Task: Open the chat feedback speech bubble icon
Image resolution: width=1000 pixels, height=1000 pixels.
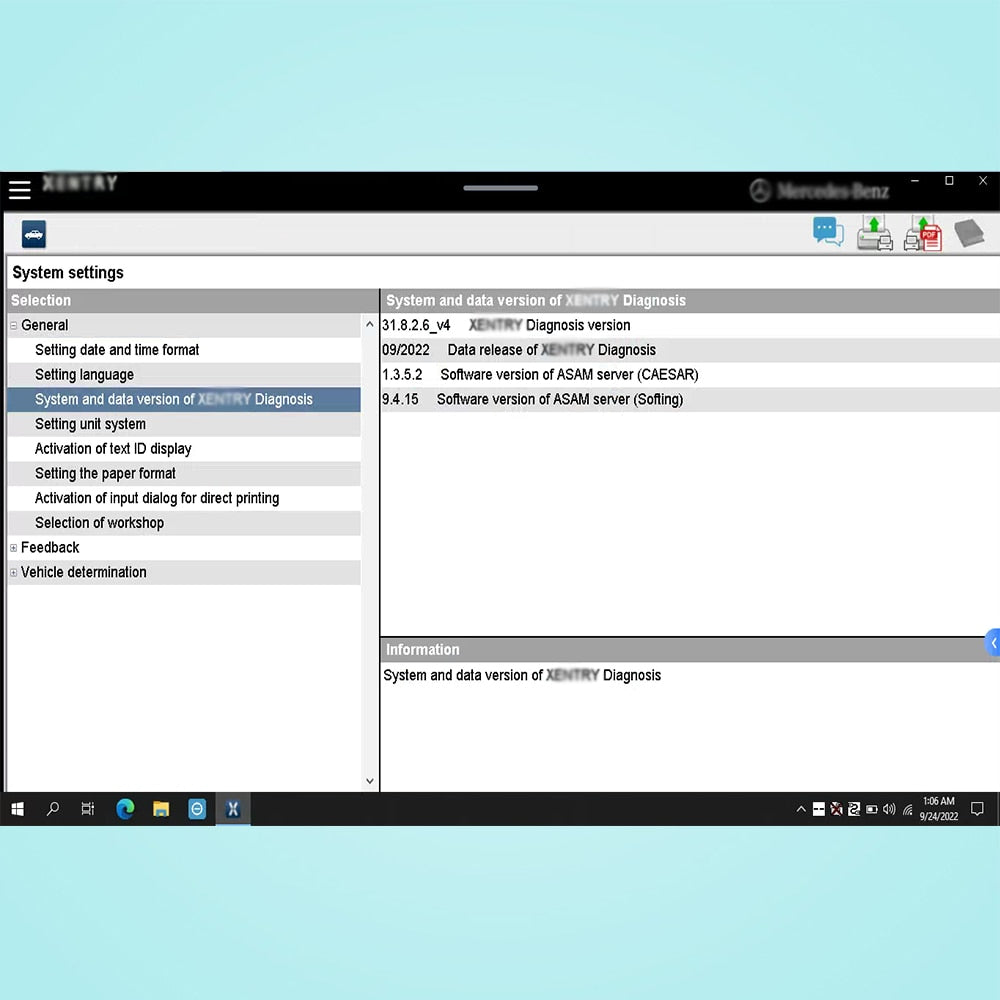Action: (x=828, y=232)
